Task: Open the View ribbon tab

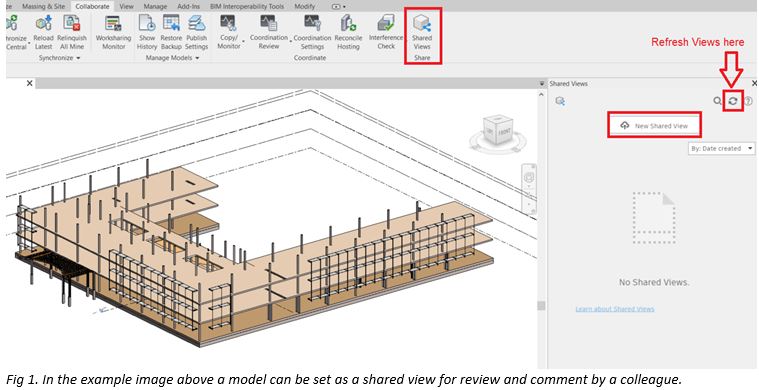Action: (126, 6)
